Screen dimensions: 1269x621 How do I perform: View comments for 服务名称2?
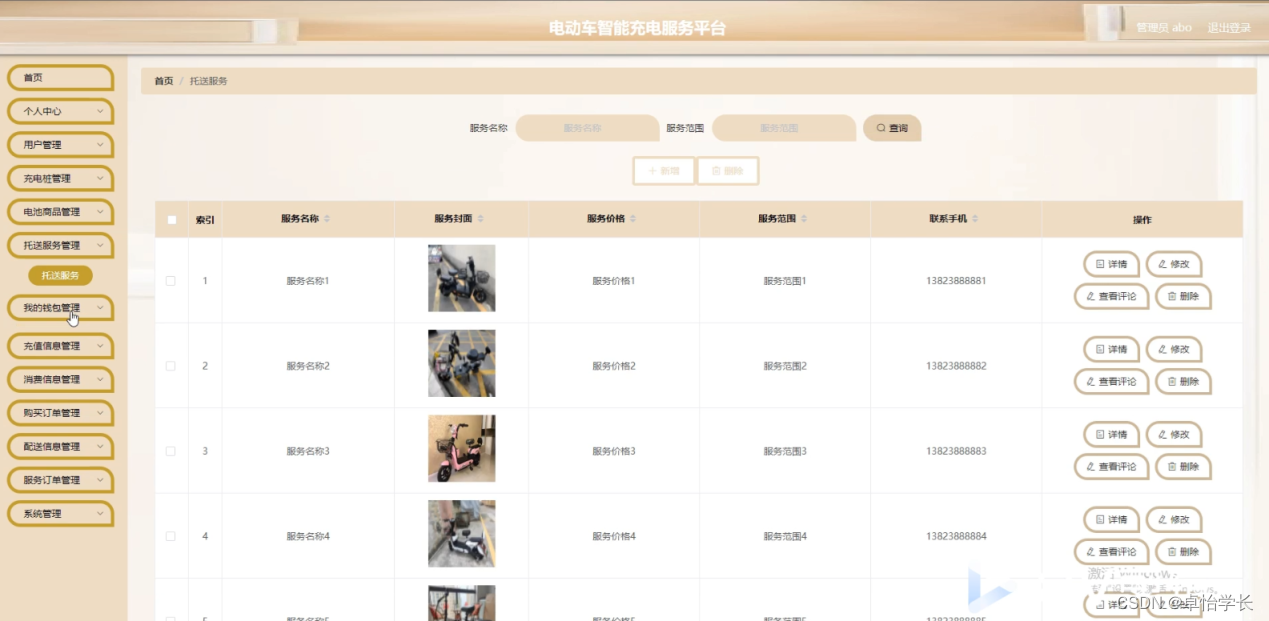[x=1111, y=382]
